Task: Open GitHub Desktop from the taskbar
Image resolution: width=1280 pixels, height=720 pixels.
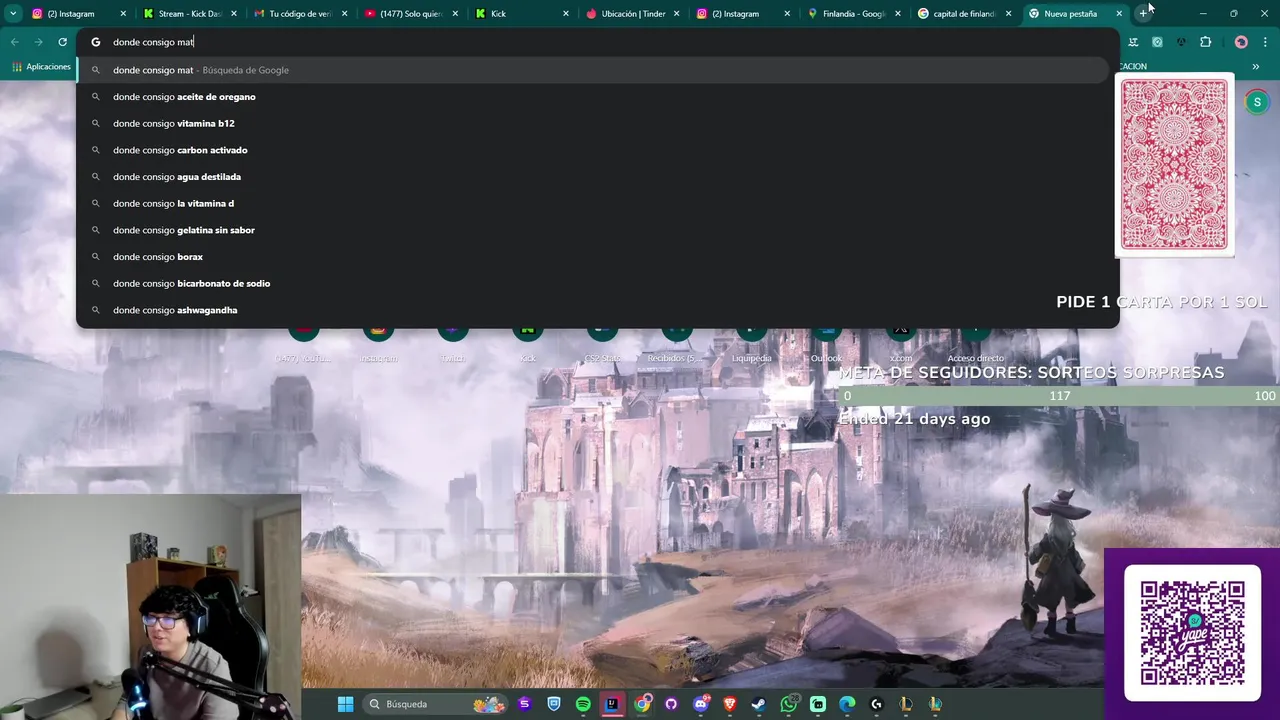Action: tap(671, 704)
